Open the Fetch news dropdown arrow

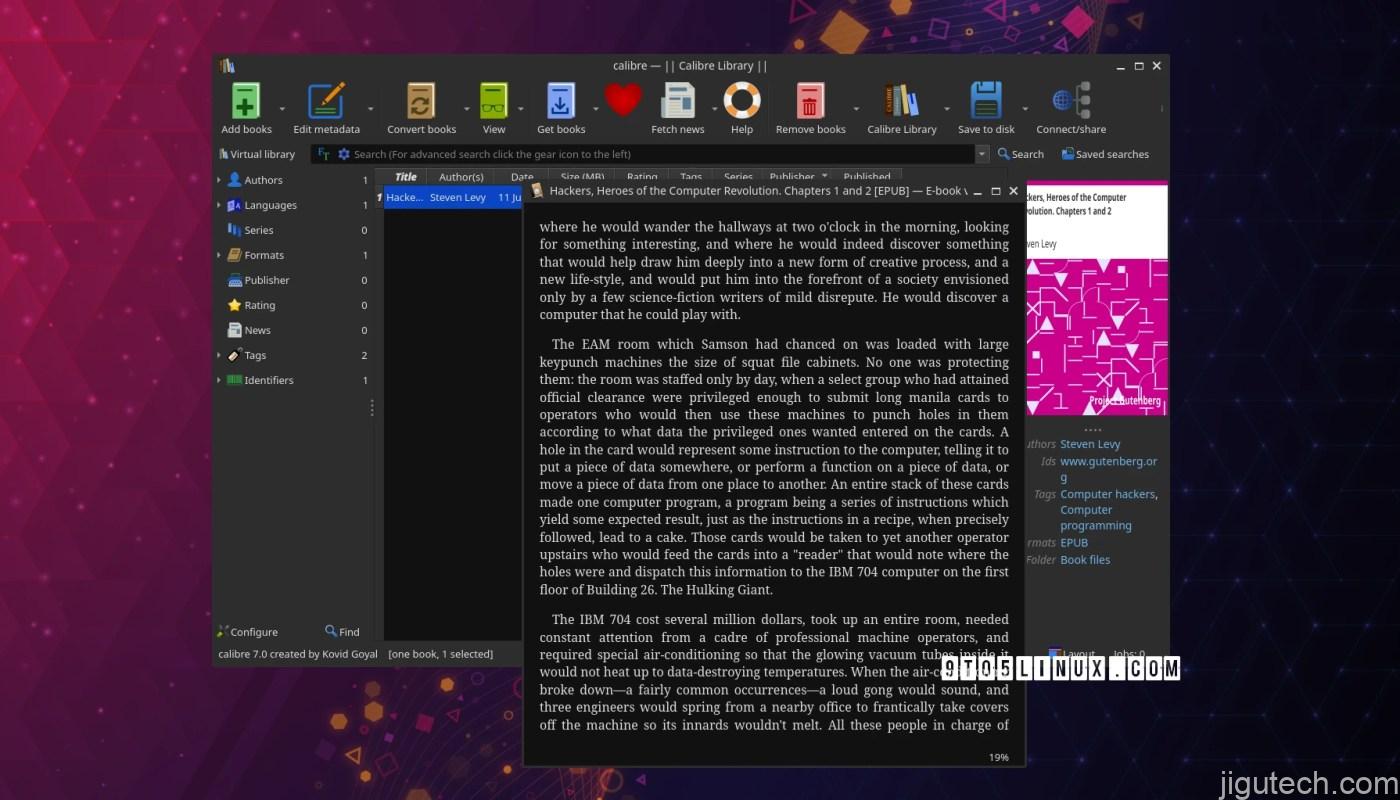(714, 108)
